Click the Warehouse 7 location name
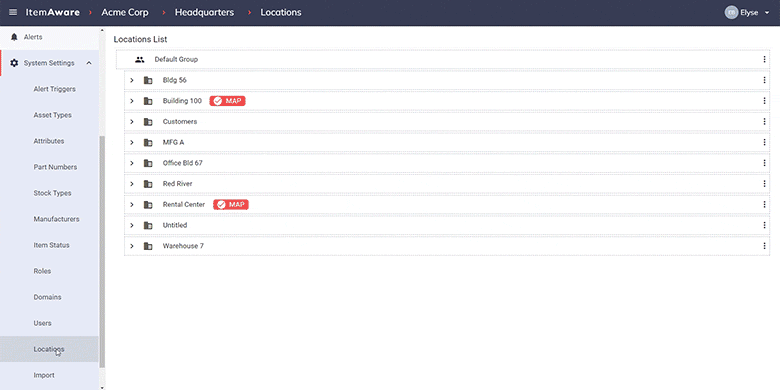Image resolution: width=780 pixels, height=390 pixels. coord(183,246)
